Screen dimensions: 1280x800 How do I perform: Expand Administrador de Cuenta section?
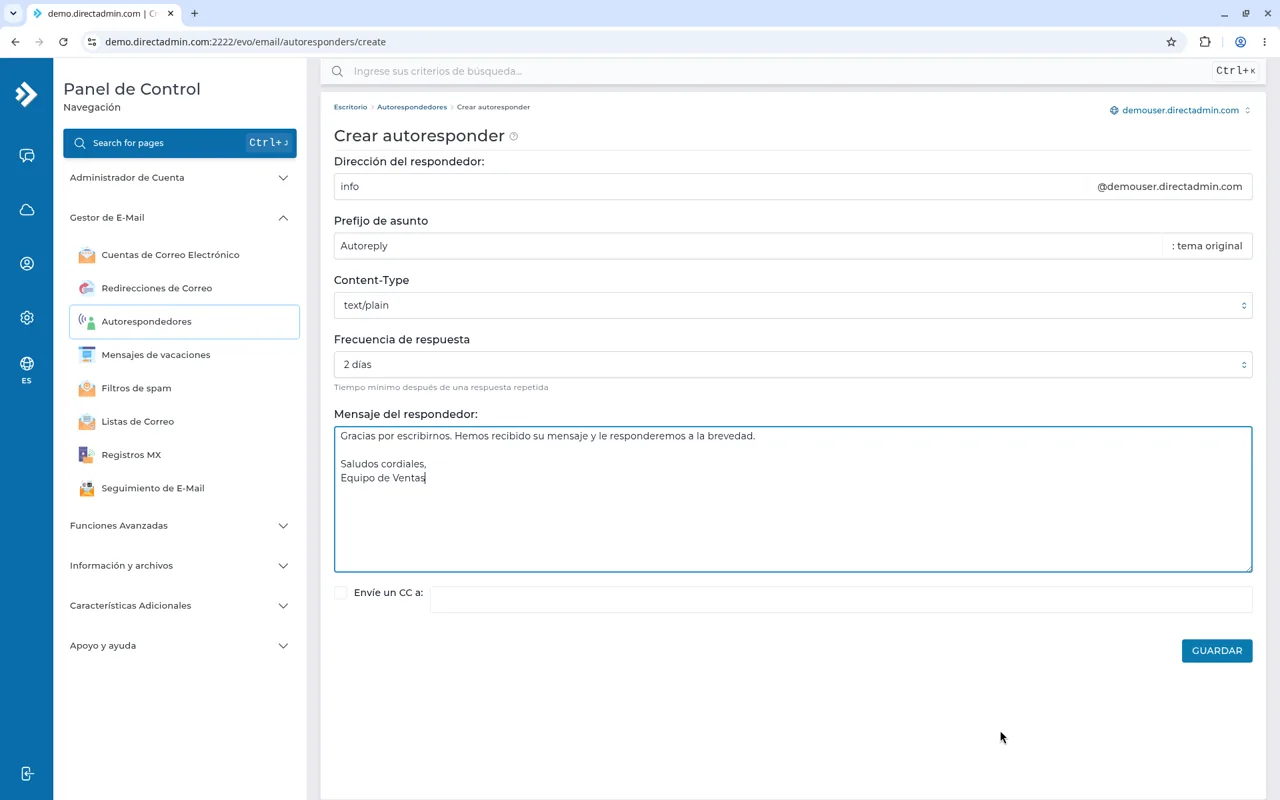(x=180, y=178)
